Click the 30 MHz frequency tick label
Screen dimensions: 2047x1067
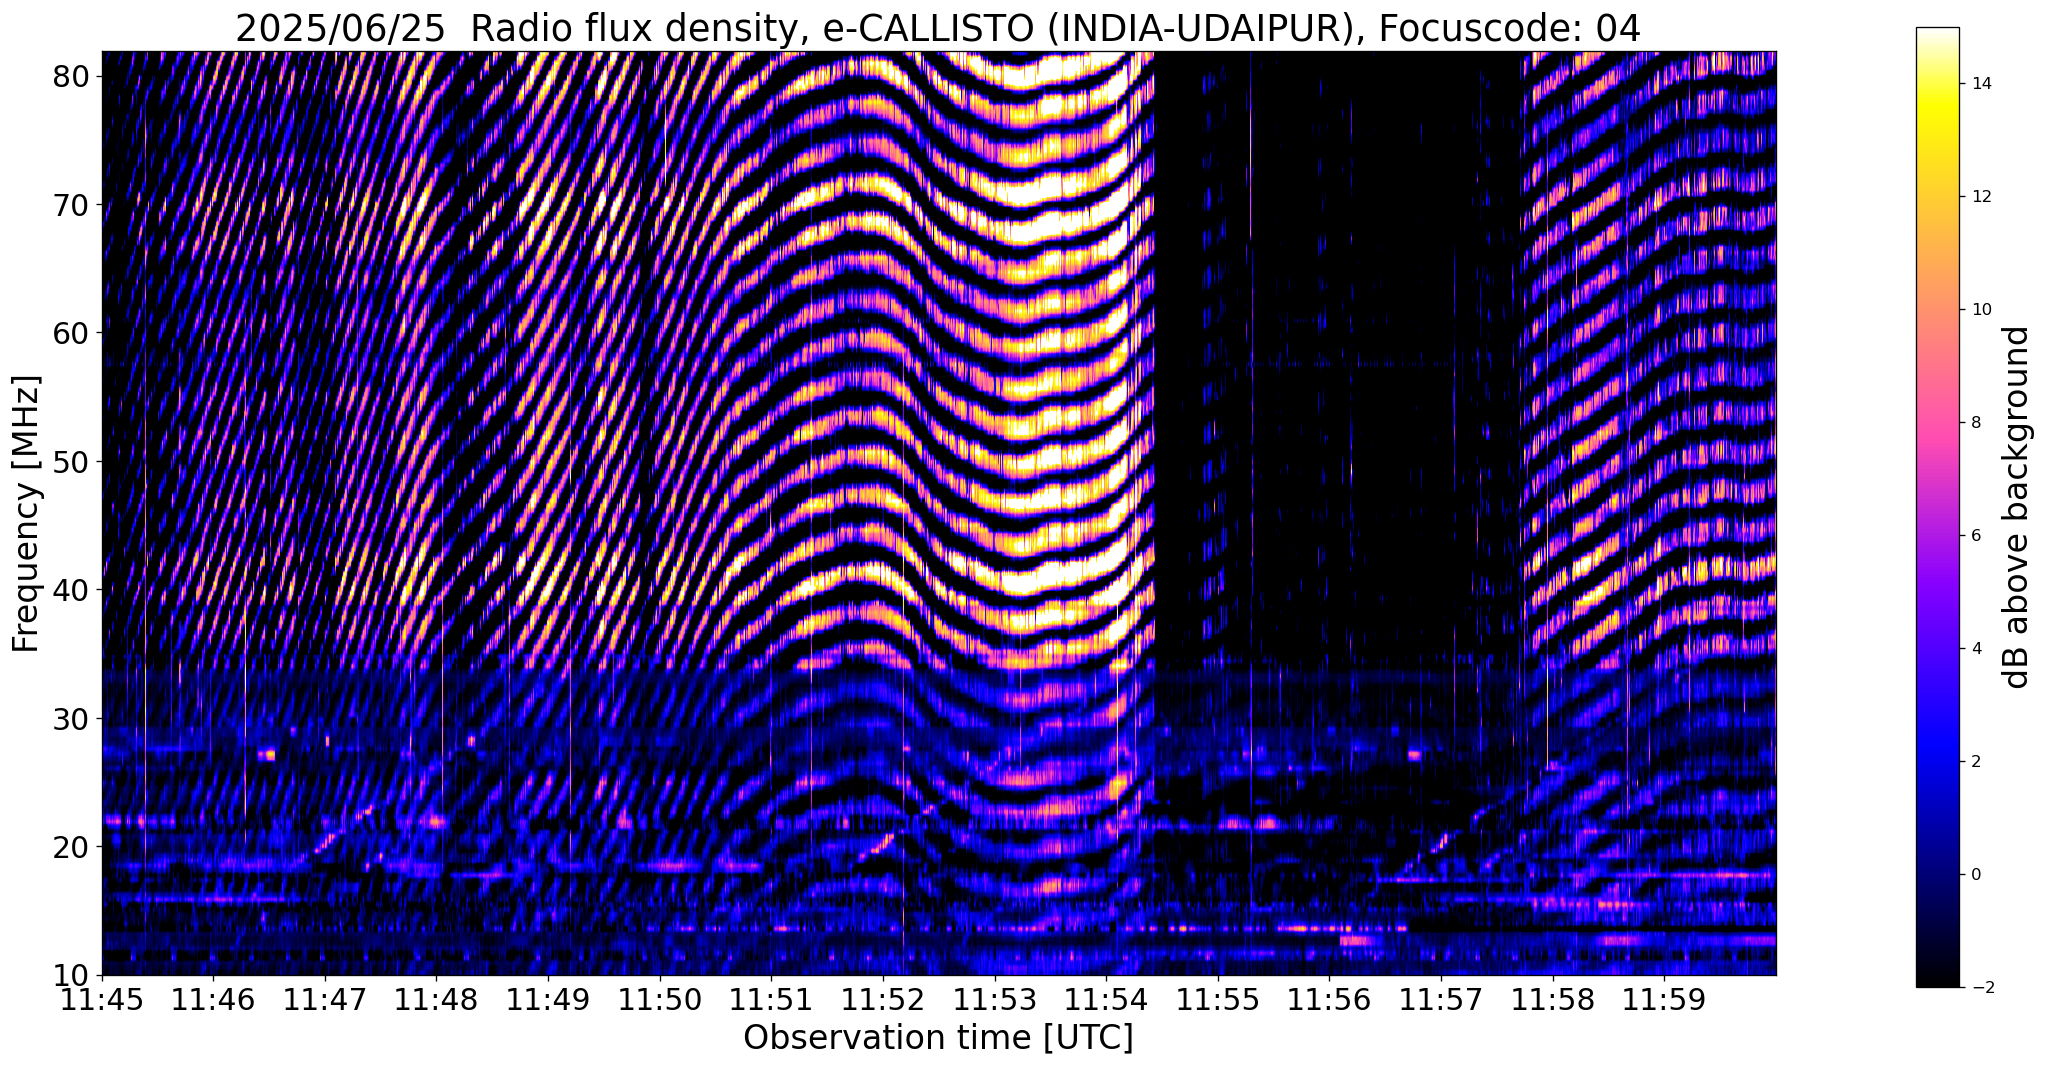(x=73, y=719)
